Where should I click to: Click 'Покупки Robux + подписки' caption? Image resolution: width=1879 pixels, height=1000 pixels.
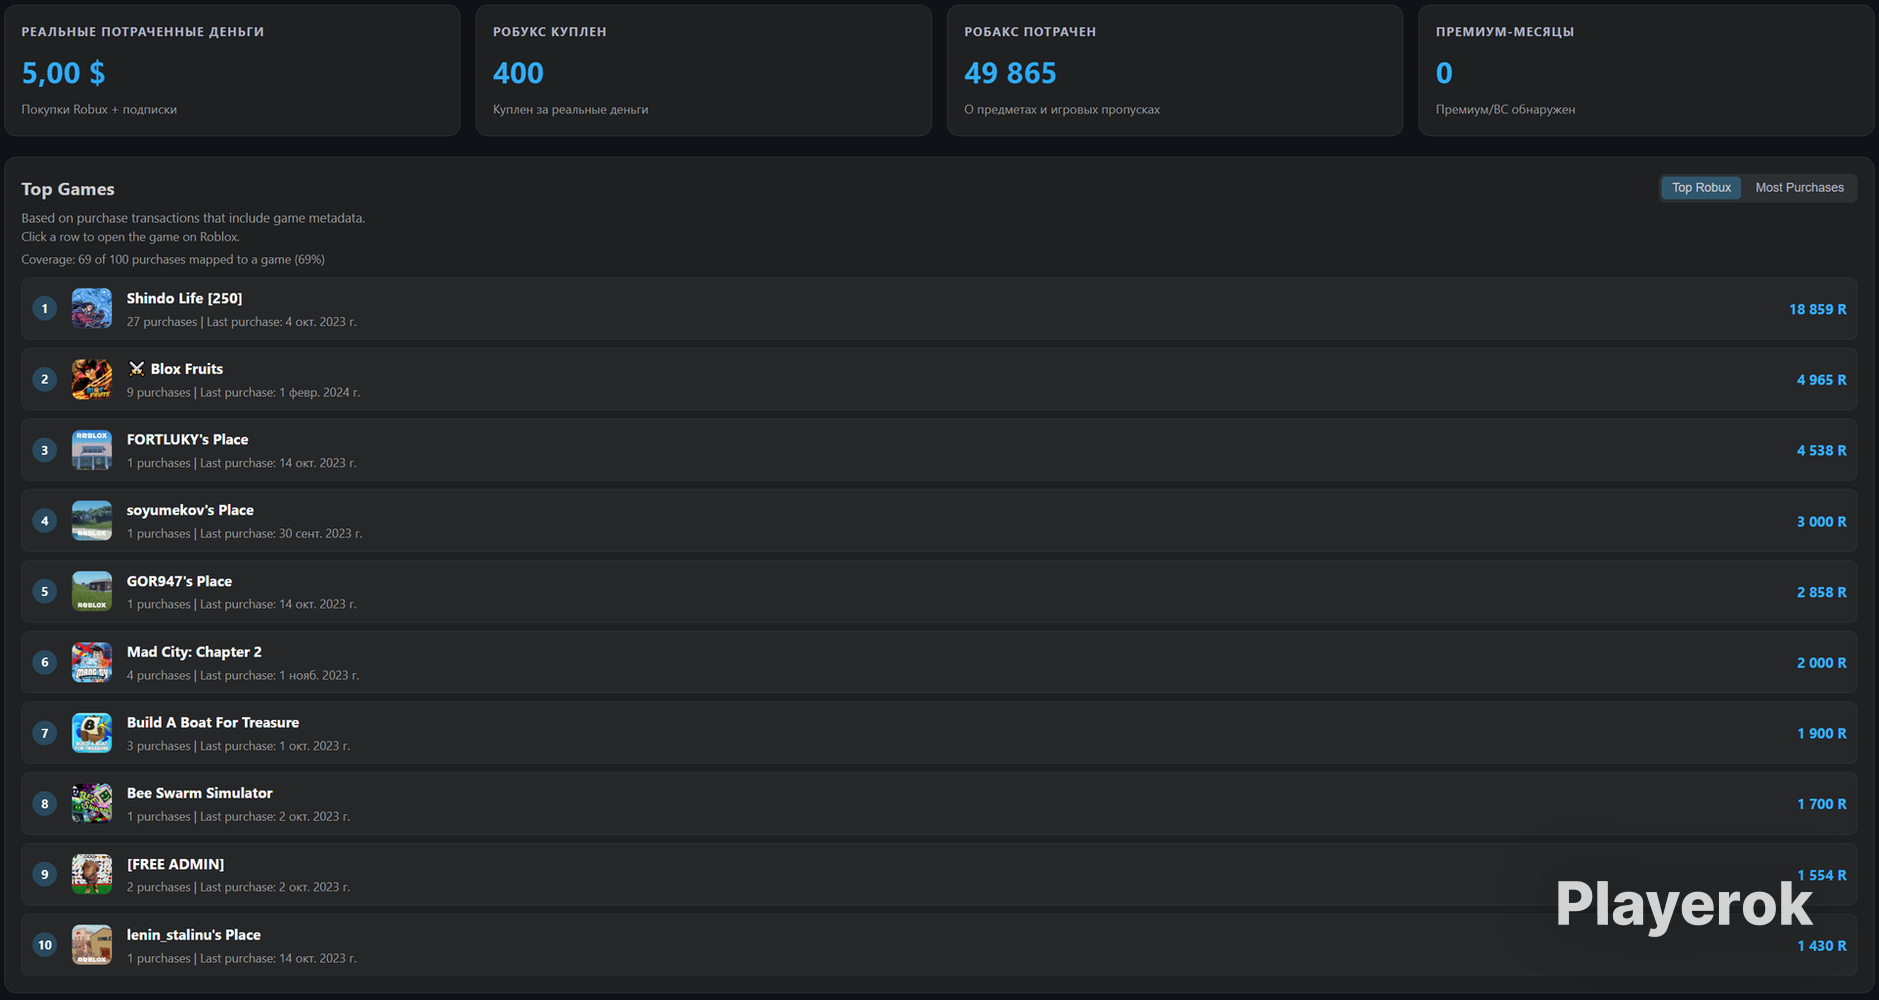[99, 110]
